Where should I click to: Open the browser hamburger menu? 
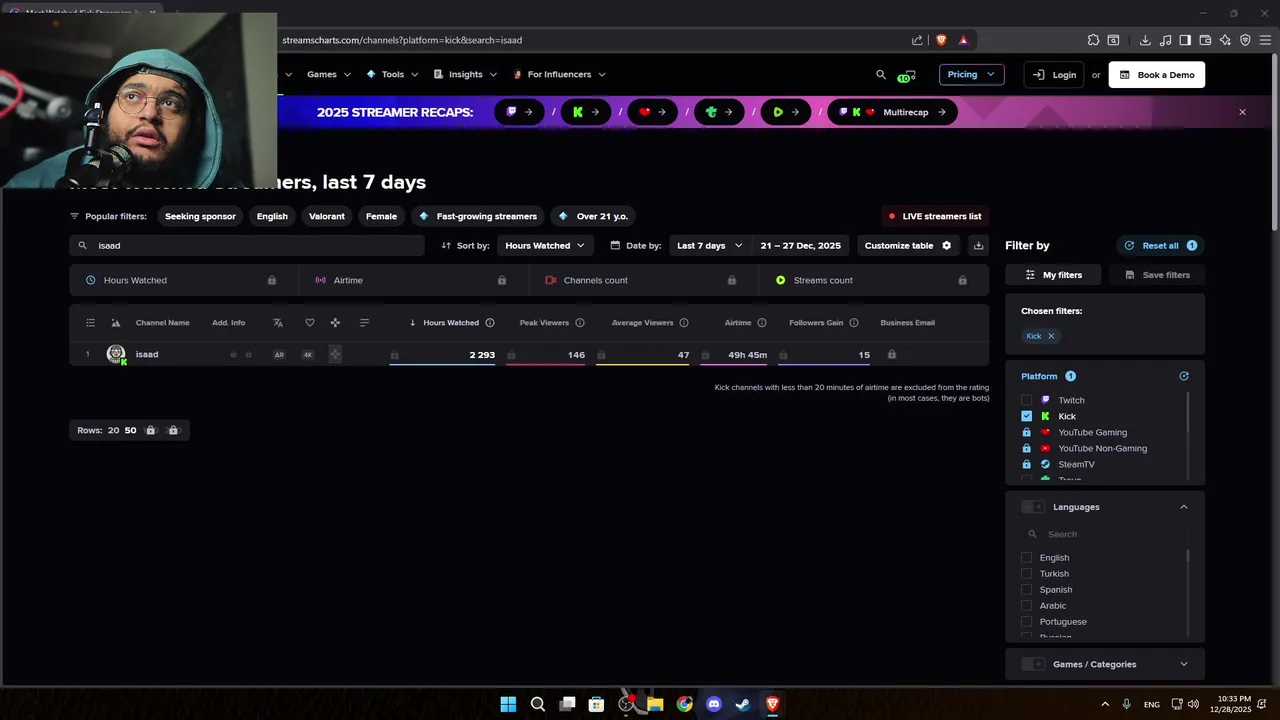pyautogui.click(x=1265, y=40)
